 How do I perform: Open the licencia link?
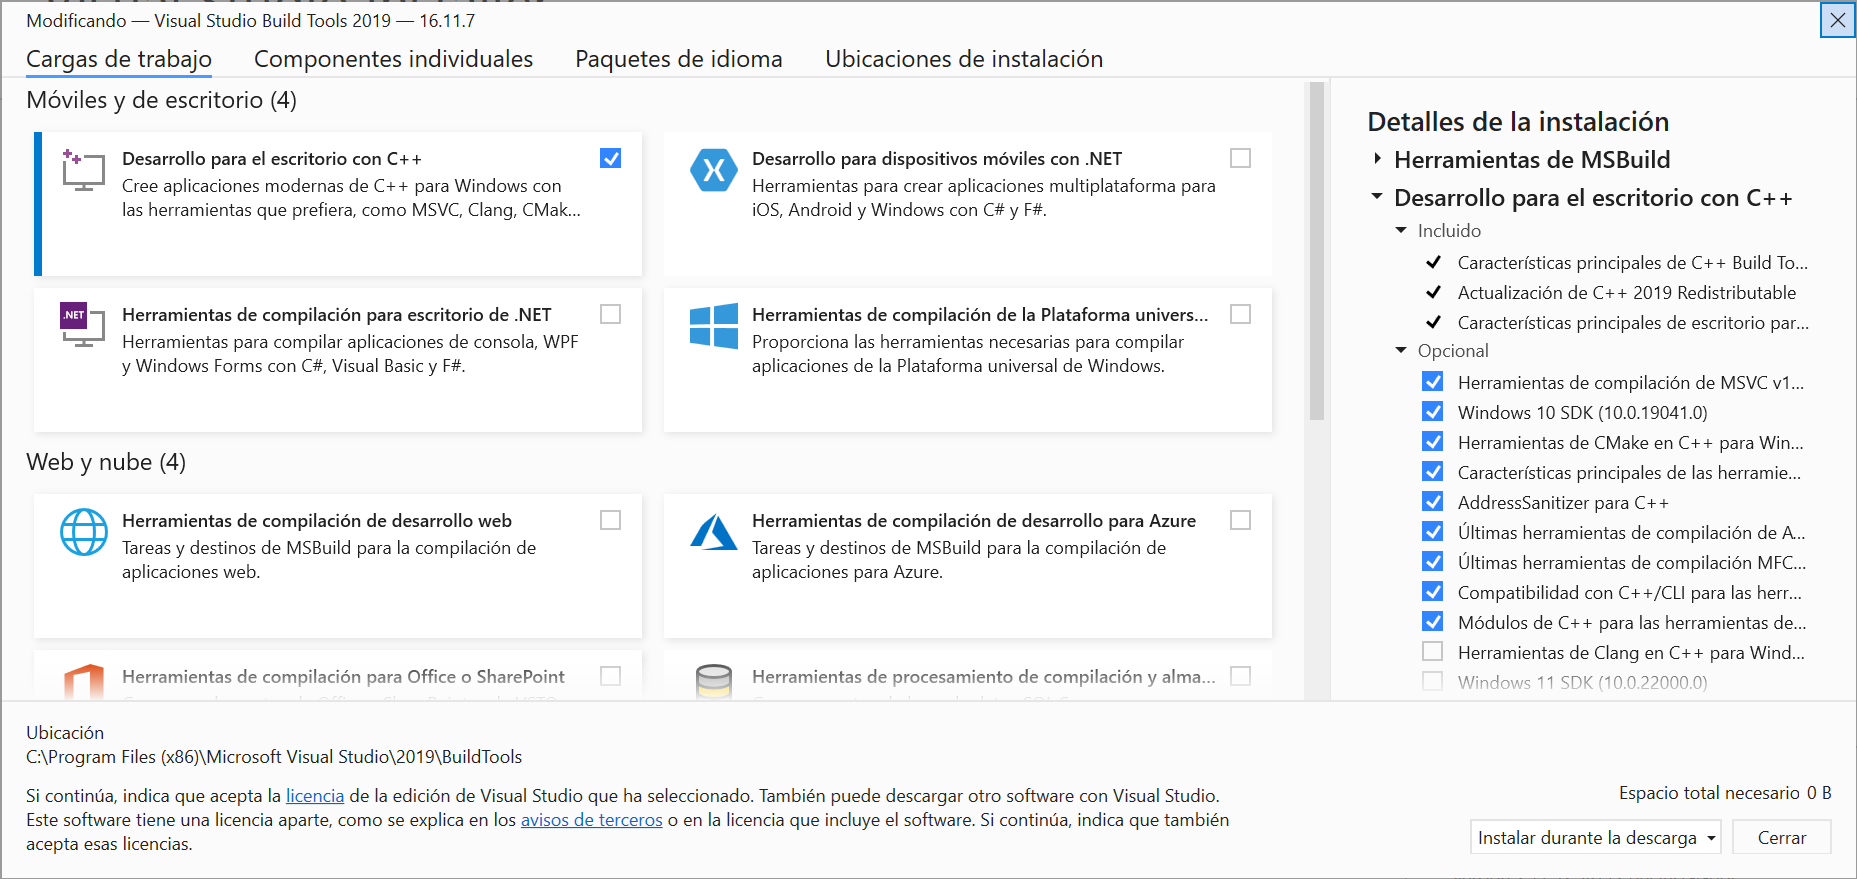(315, 796)
